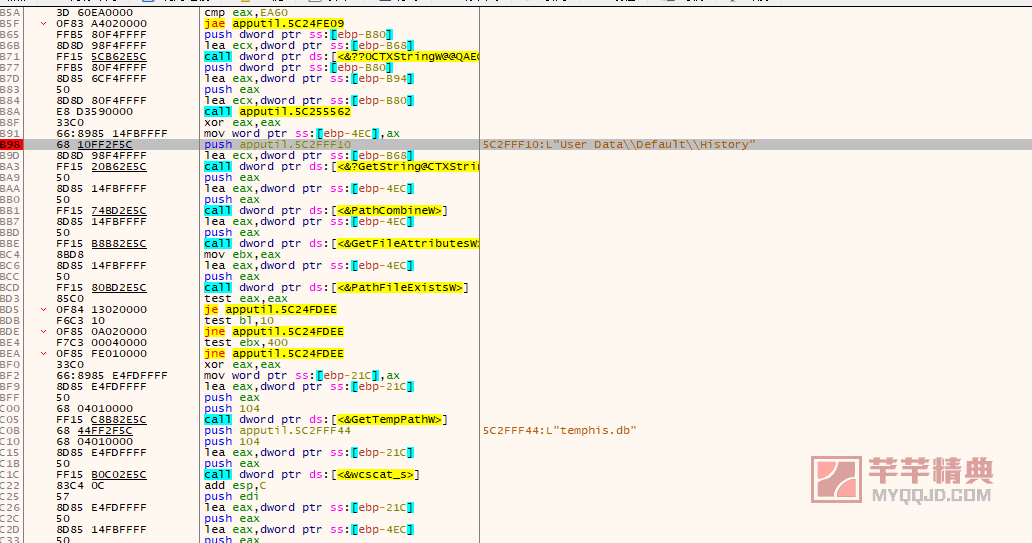Screen dimensions: 1032x543
Task: Select the 'cmp eax,EA60' instruction
Action: (245, 13)
